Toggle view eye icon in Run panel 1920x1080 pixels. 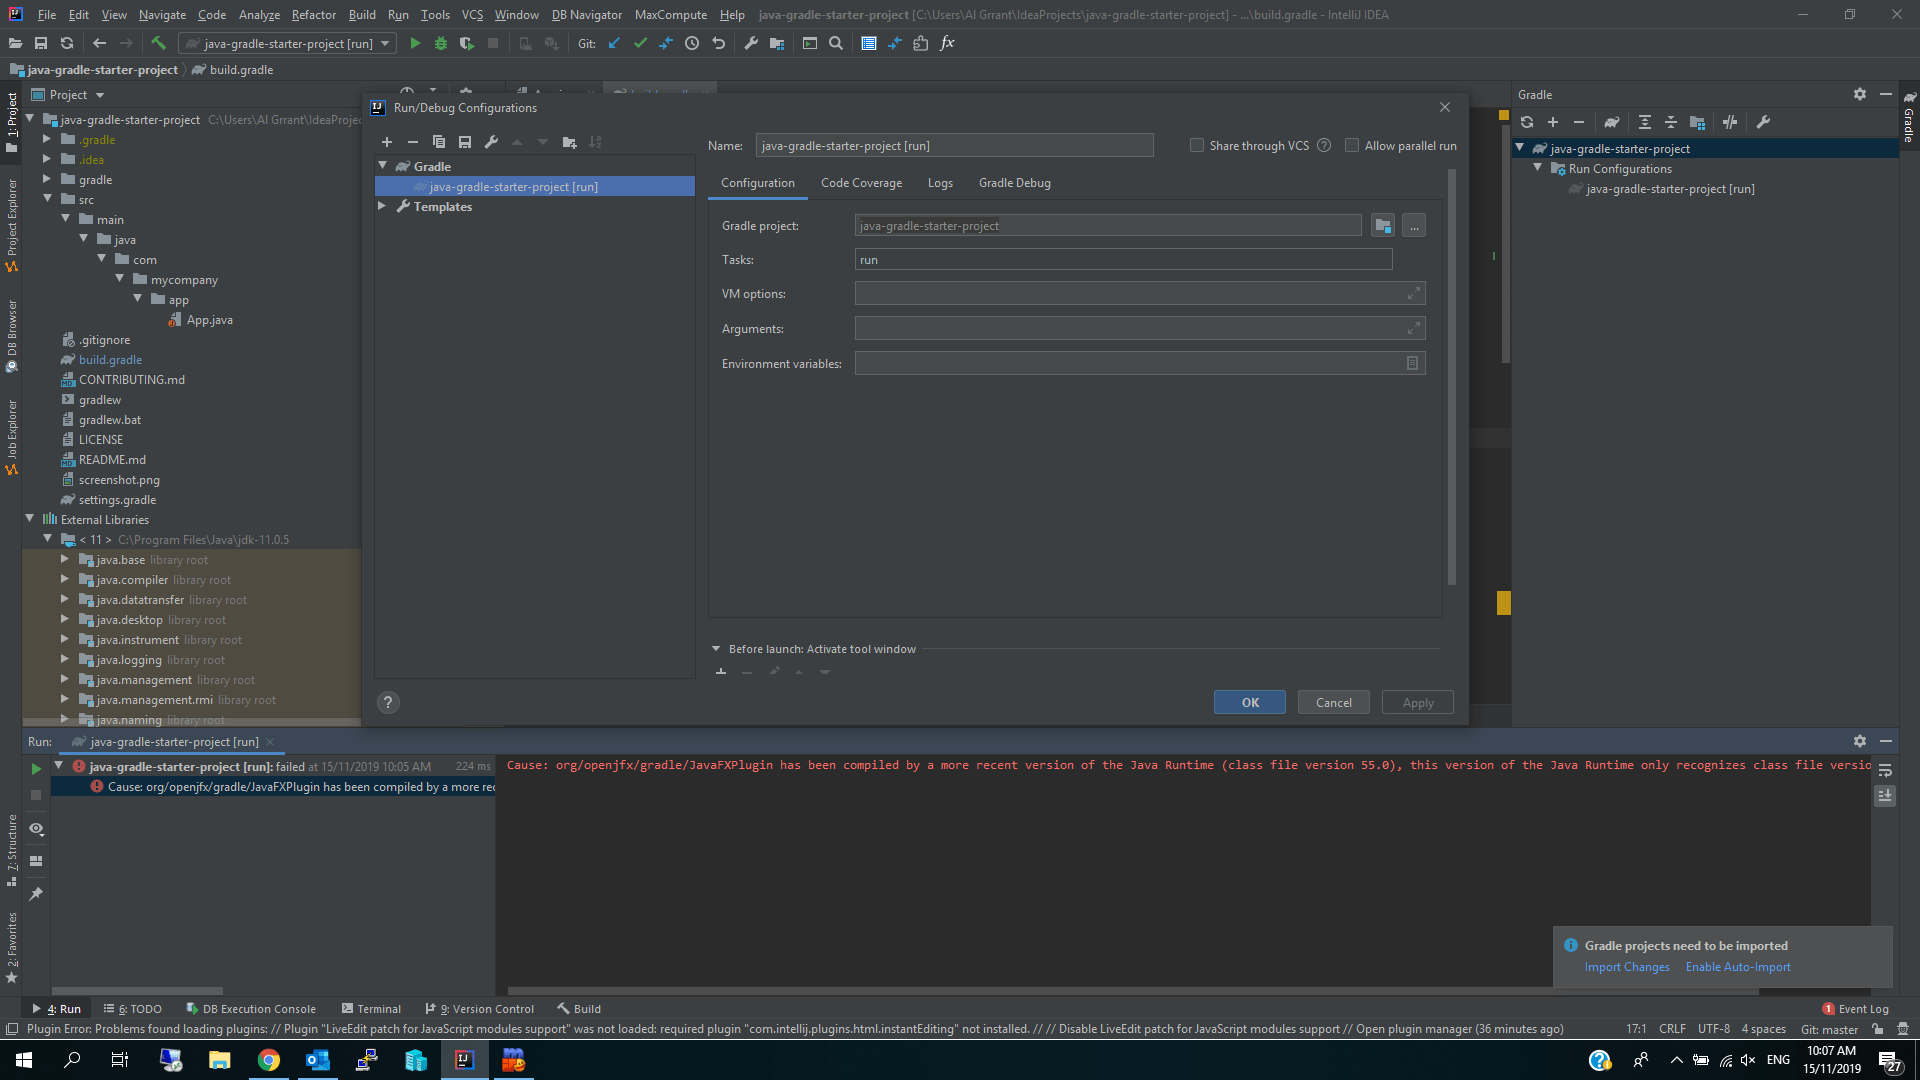click(x=36, y=829)
